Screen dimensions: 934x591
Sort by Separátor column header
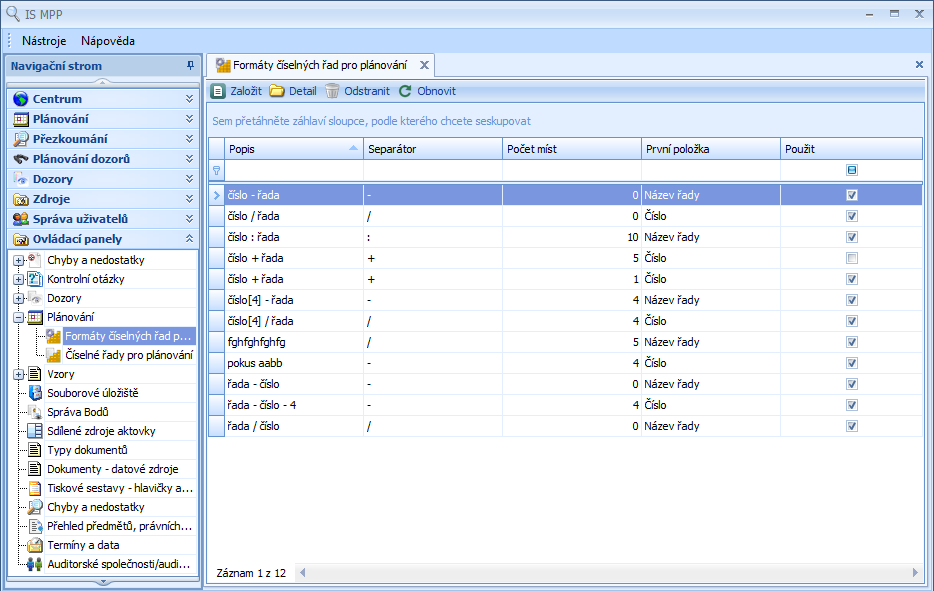tap(433, 149)
